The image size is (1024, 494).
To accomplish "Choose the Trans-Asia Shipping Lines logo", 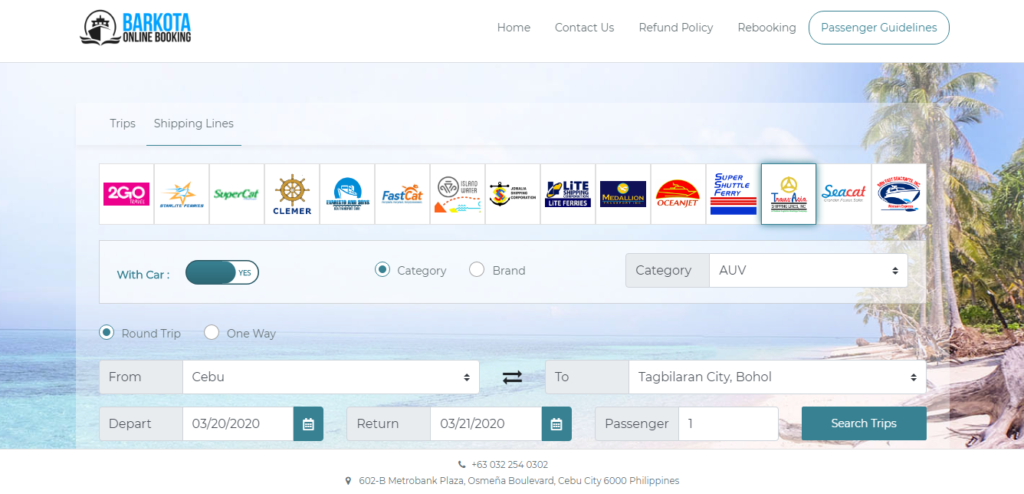I will pyautogui.click(x=788, y=194).
